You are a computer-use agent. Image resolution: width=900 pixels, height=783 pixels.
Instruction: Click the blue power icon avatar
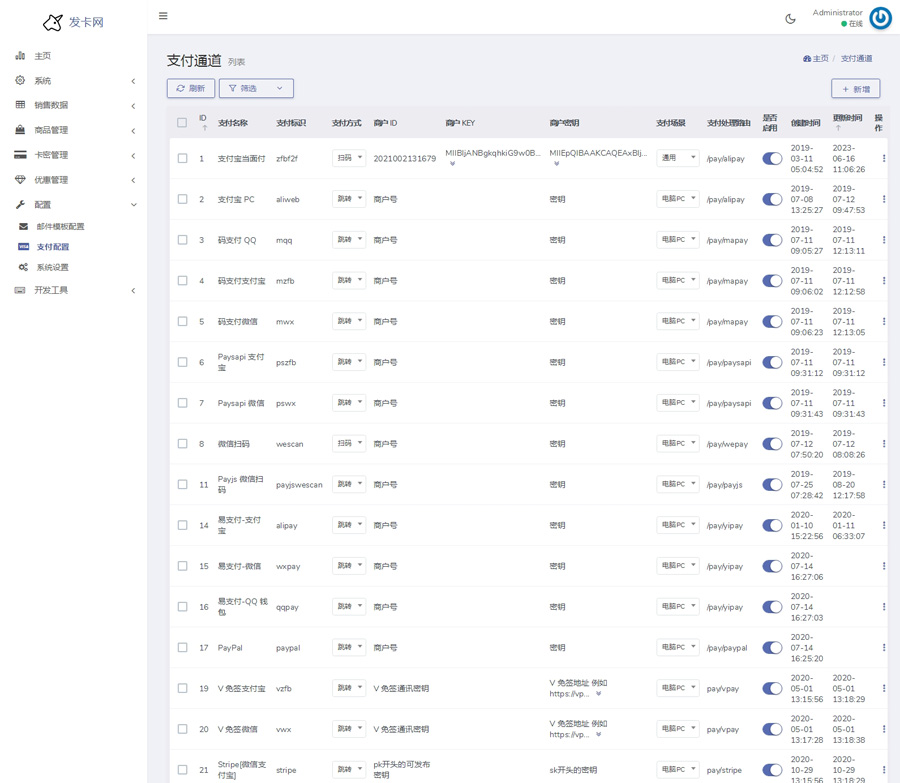pyautogui.click(x=880, y=18)
